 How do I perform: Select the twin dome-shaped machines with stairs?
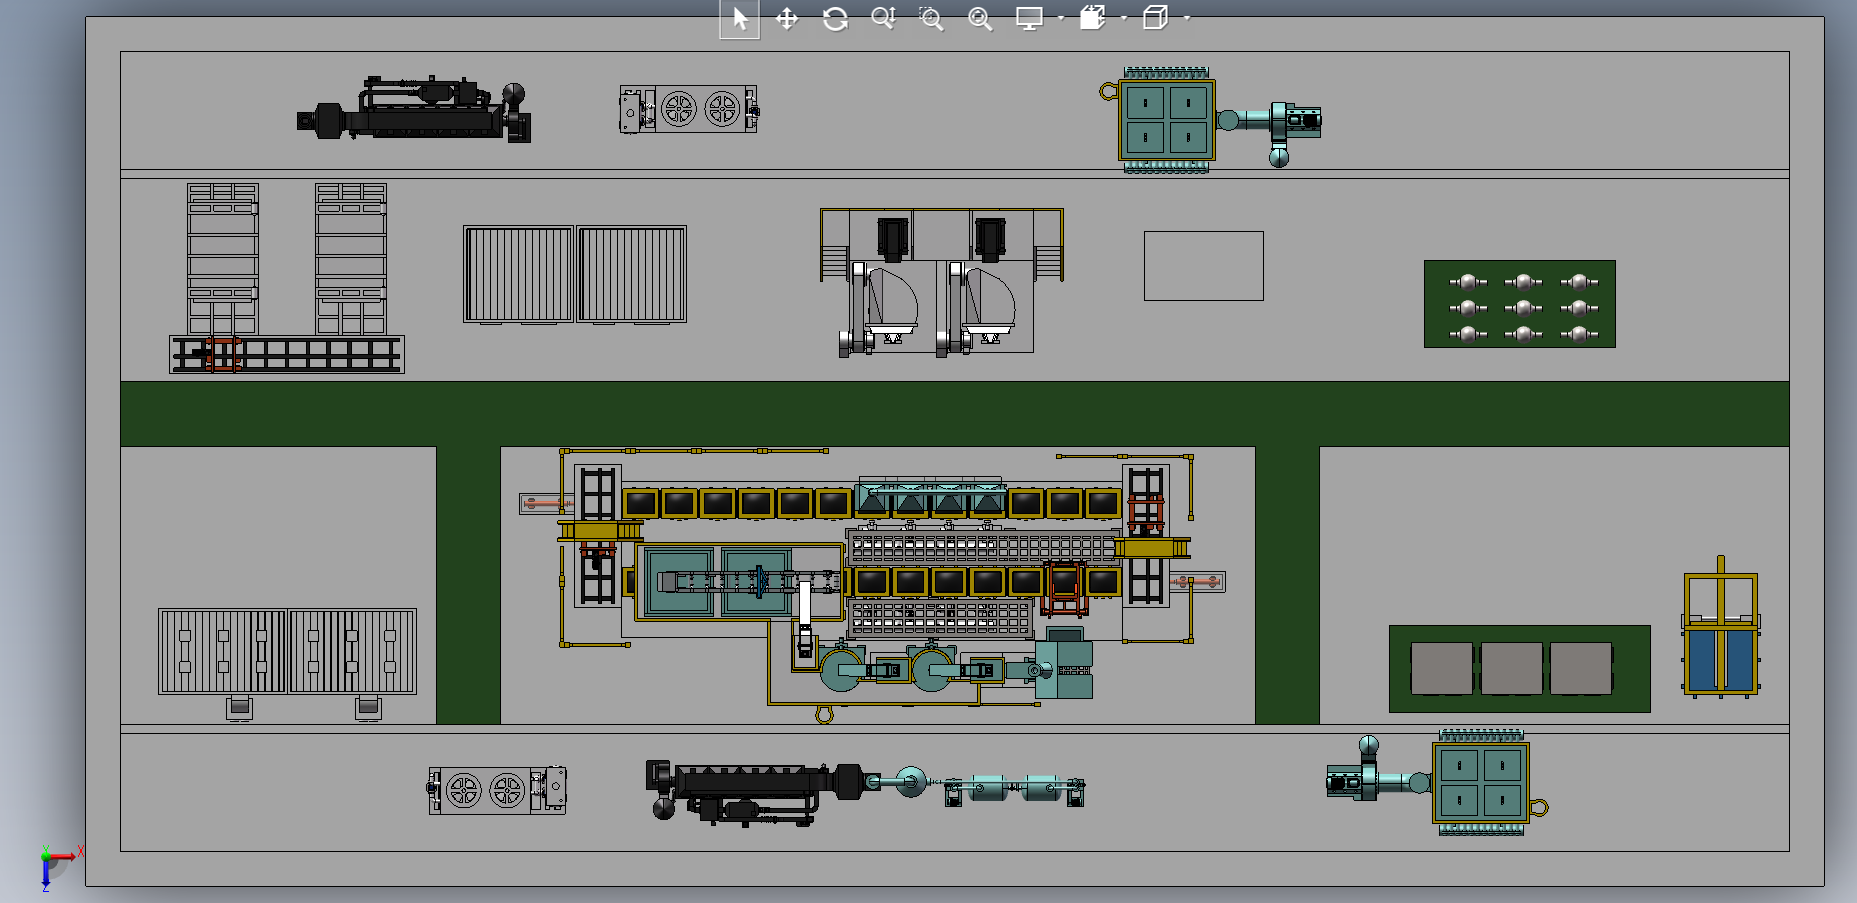pyautogui.click(x=940, y=281)
